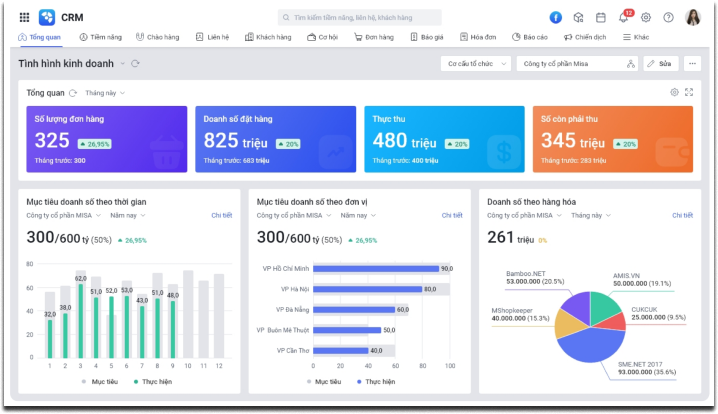Open notifications bell with red badge
Viewport: 718px width, 414px height.
[x=624, y=17]
